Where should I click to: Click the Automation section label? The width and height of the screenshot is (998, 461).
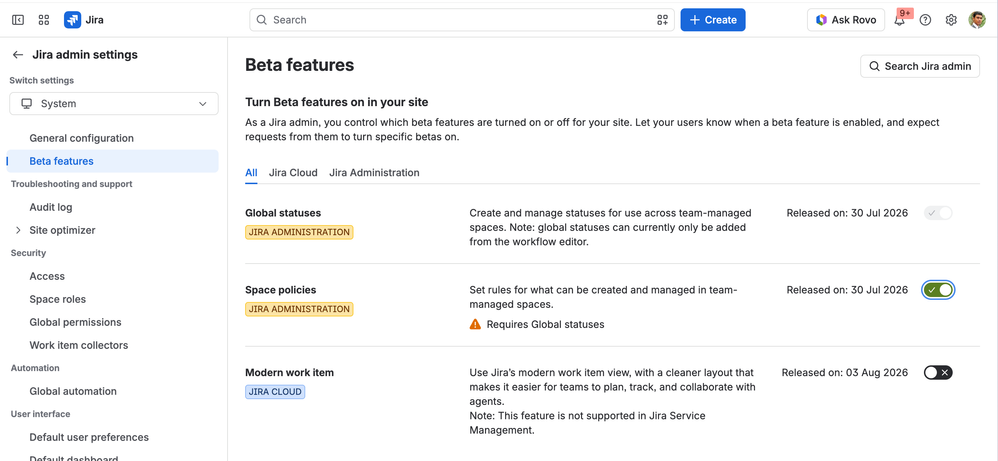(x=35, y=368)
